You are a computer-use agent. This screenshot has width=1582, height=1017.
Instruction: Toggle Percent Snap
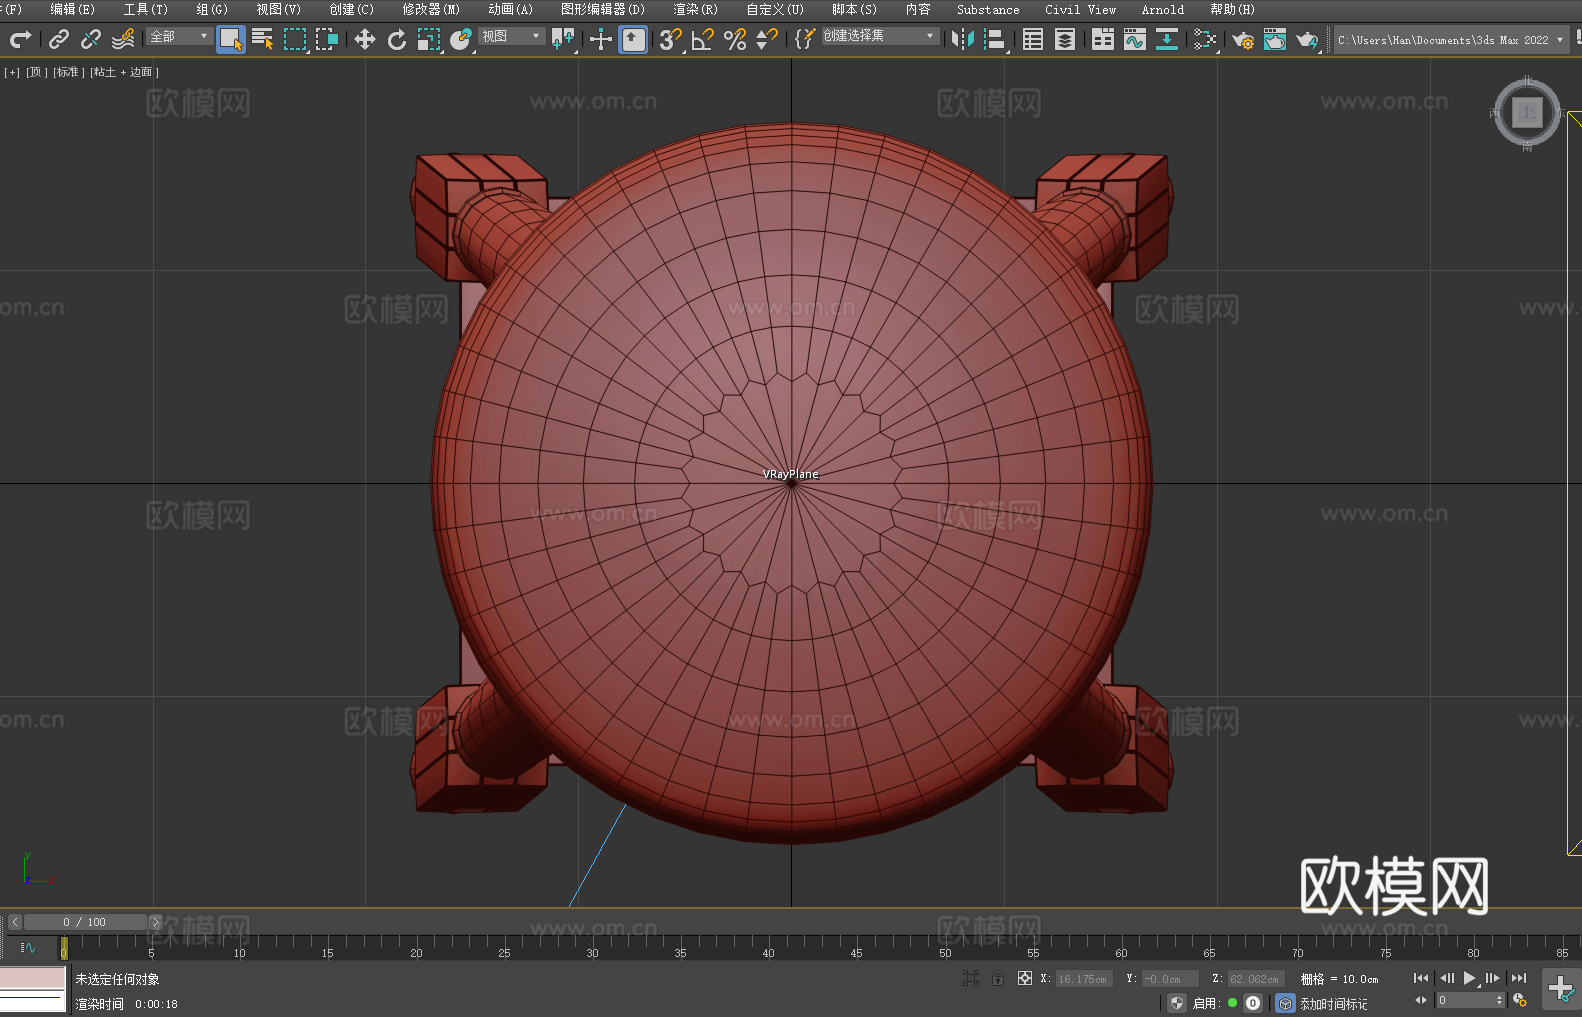point(735,40)
